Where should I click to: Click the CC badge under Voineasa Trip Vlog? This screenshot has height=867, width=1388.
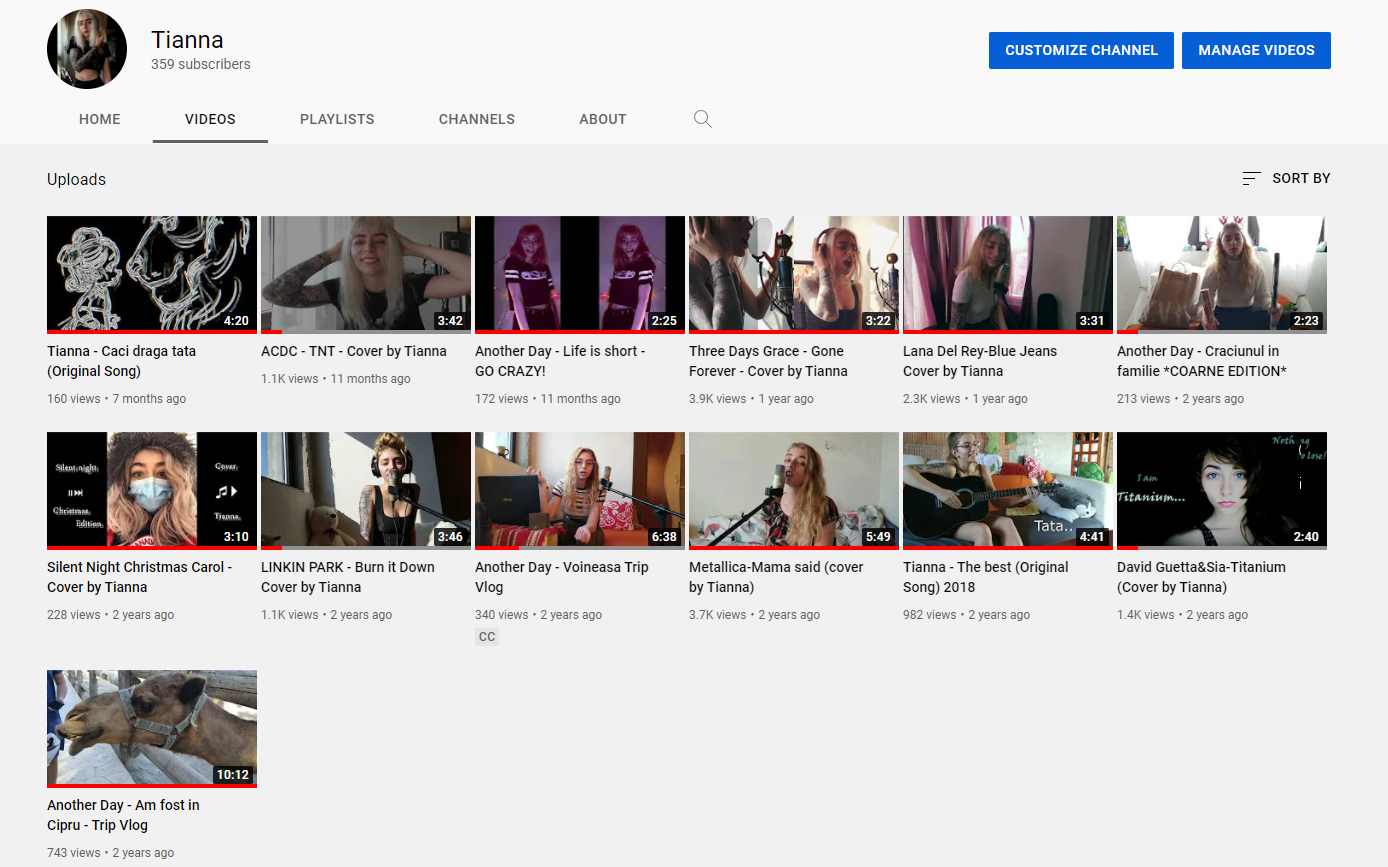487,637
